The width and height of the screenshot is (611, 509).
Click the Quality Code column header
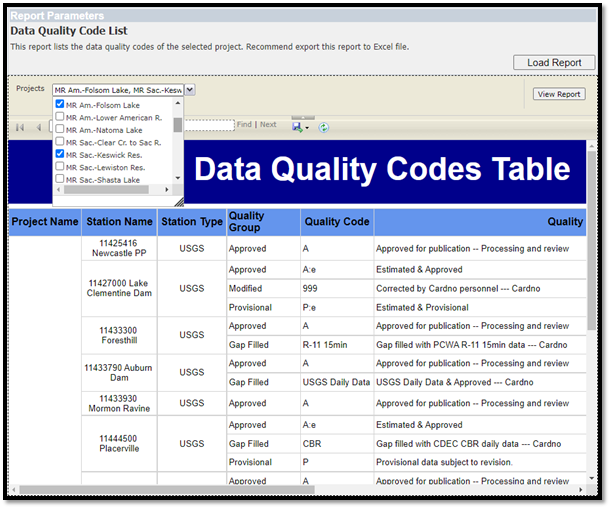point(337,222)
